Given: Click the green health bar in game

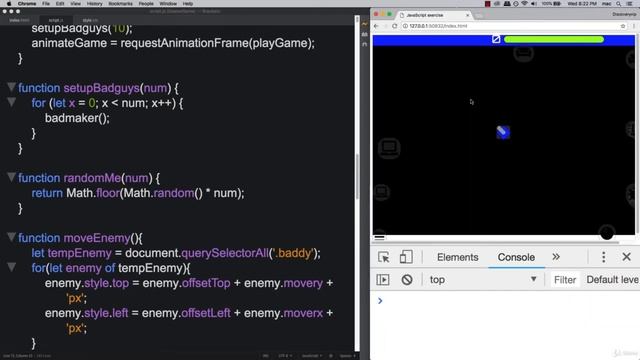Looking at the screenshot, I should tap(554, 40).
